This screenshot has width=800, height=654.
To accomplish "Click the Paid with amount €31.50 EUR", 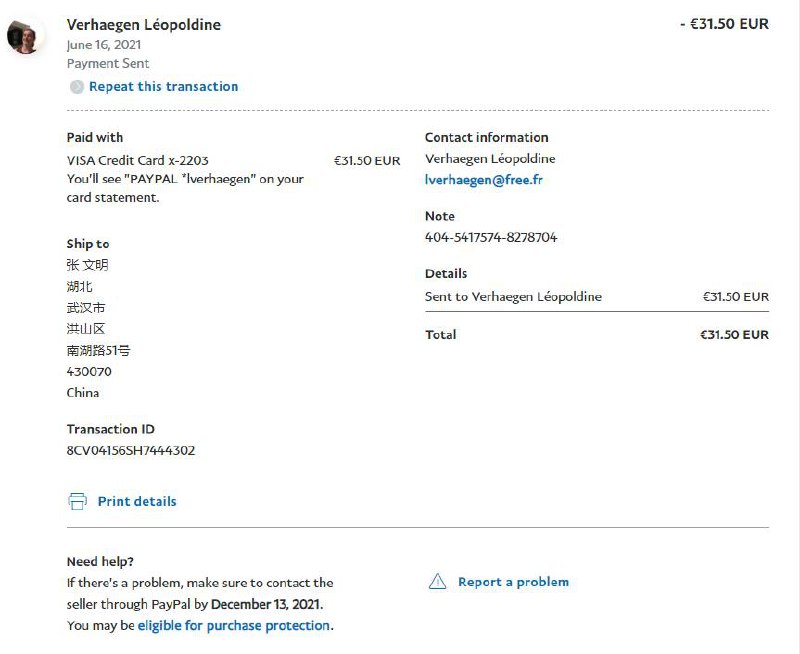I will [367, 161].
